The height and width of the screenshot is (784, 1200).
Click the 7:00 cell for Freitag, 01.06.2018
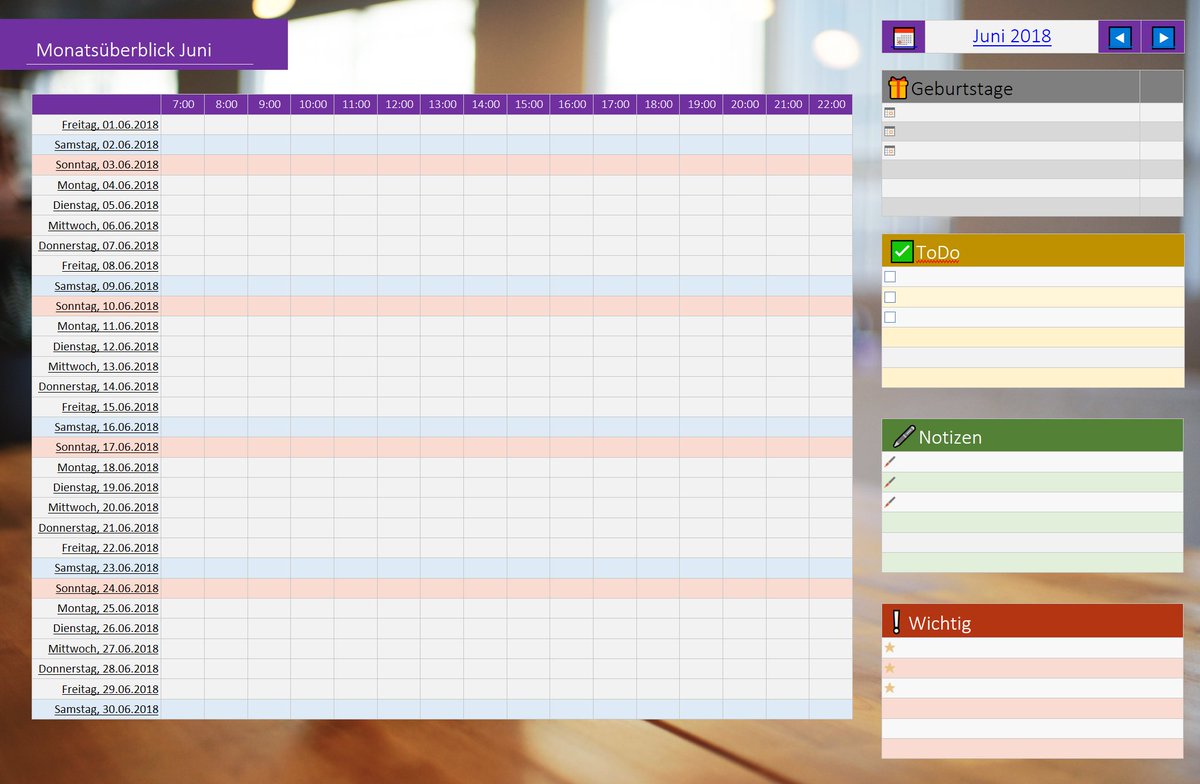click(183, 125)
